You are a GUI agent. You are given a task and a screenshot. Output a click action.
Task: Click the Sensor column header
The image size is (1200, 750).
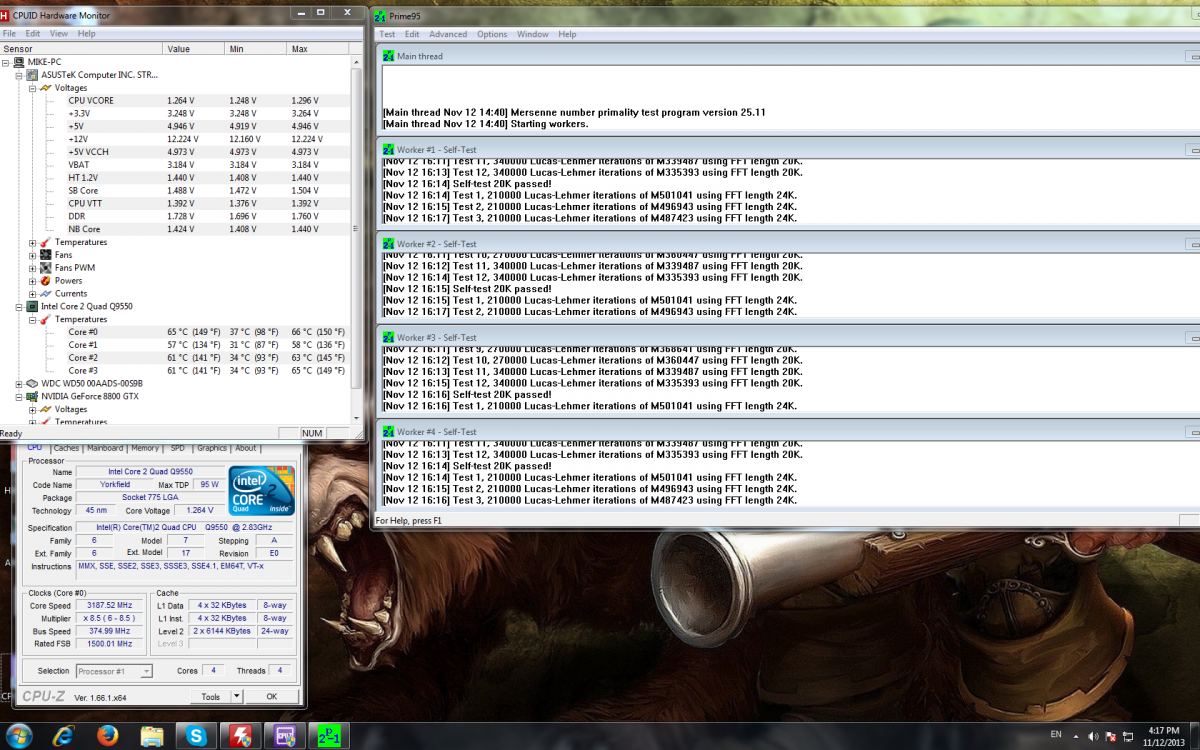[81, 48]
